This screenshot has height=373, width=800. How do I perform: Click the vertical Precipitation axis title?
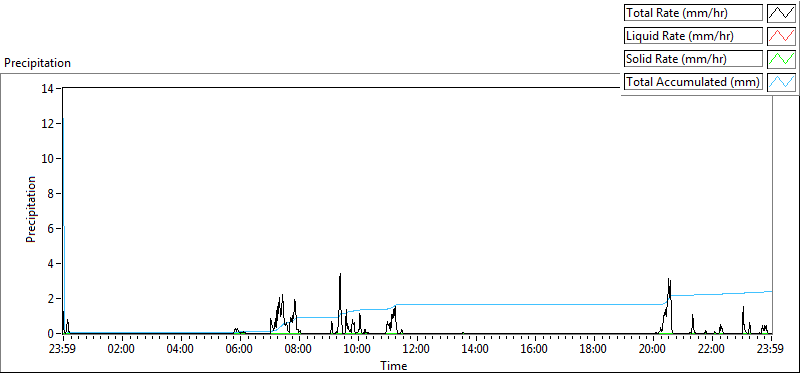pos(31,210)
